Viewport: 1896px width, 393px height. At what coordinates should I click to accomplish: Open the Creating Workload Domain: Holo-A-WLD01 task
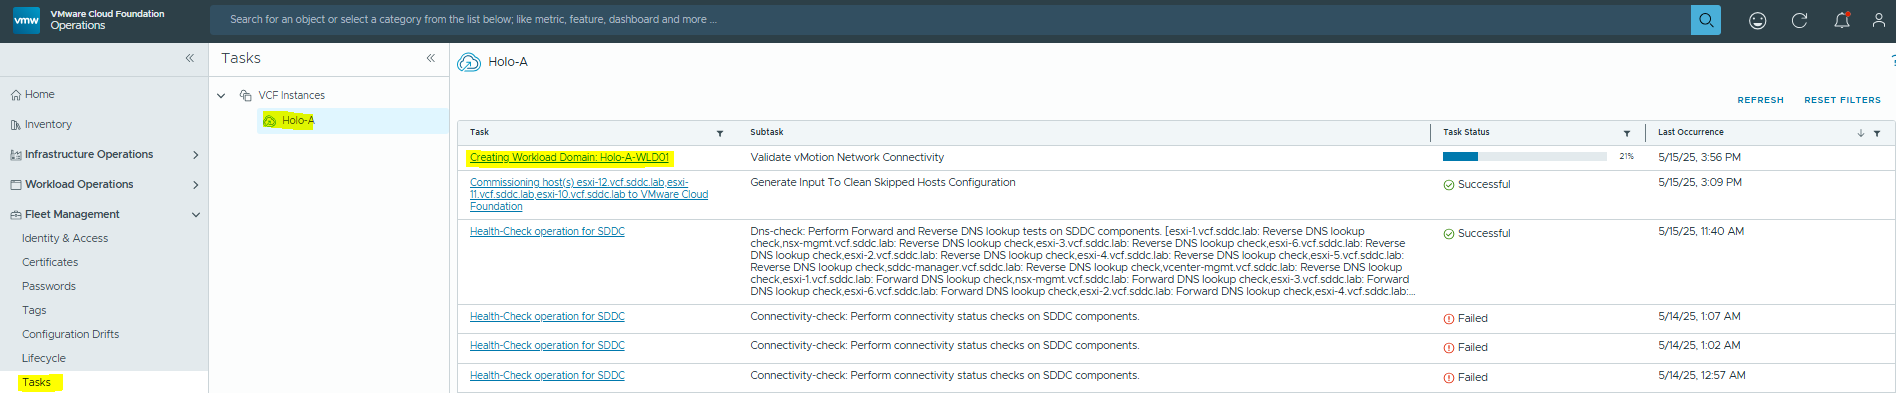click(569, 157)
